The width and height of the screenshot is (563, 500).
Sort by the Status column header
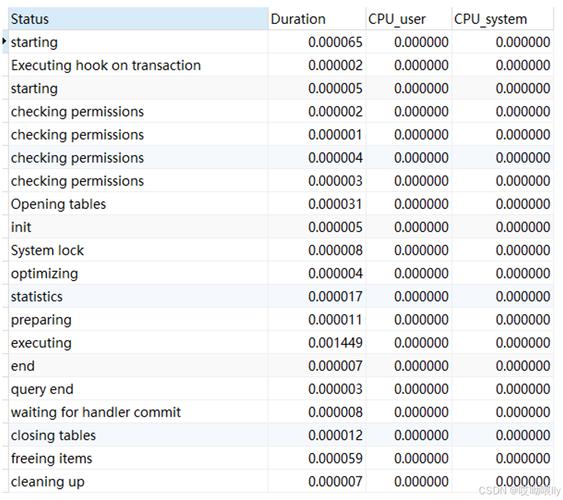138,19
